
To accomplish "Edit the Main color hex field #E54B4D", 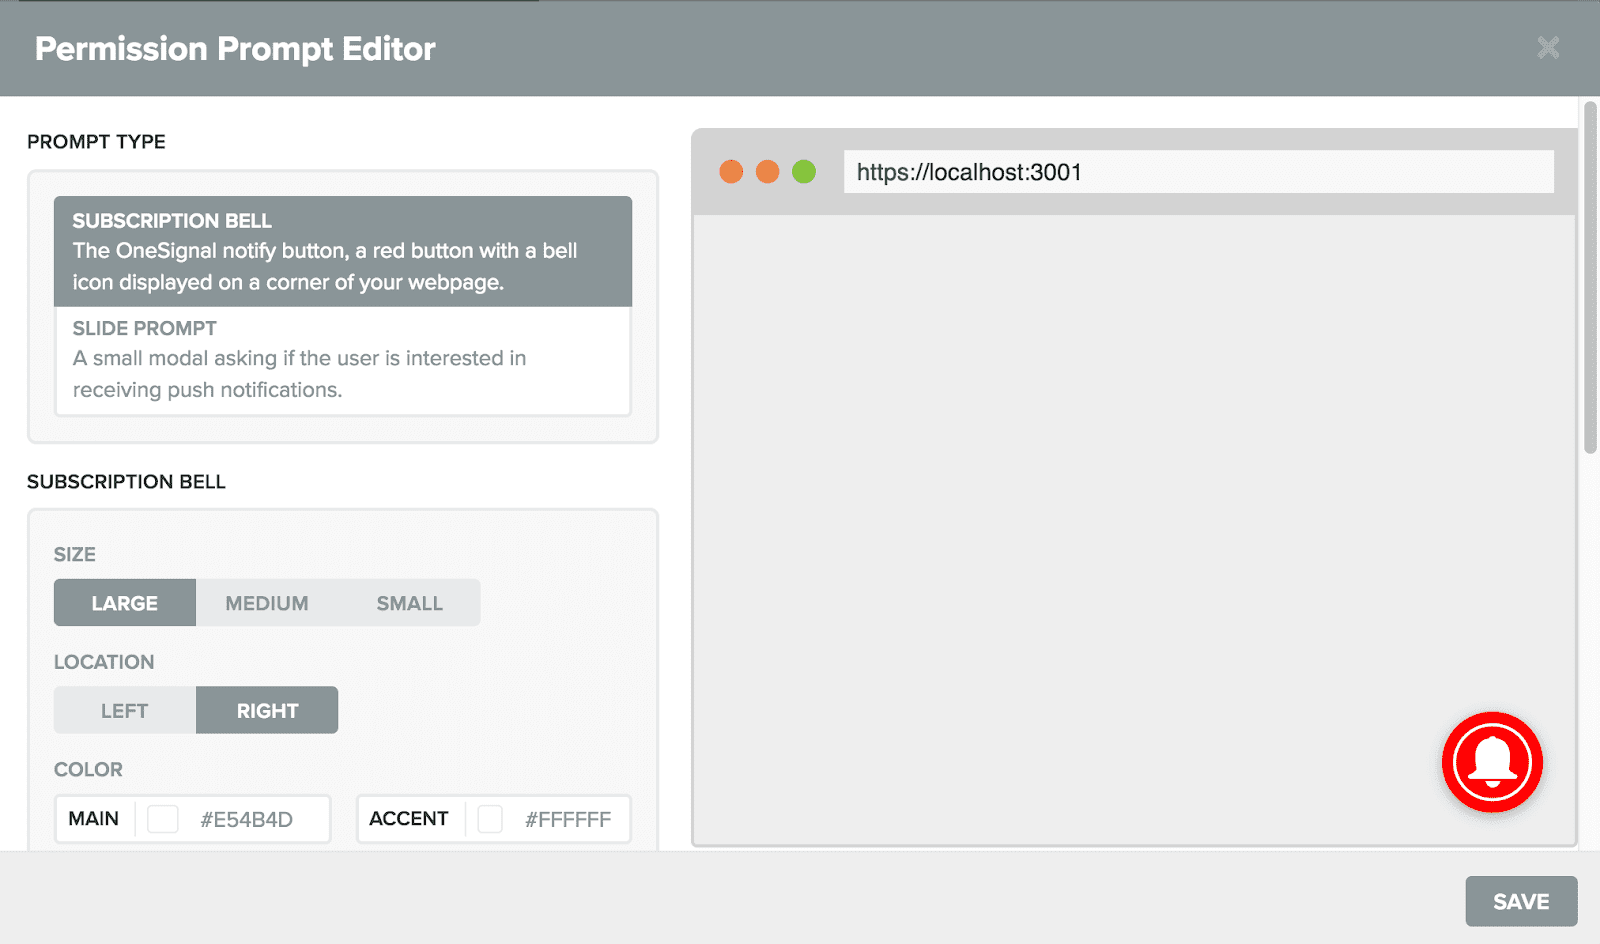I will click(247, 819).
